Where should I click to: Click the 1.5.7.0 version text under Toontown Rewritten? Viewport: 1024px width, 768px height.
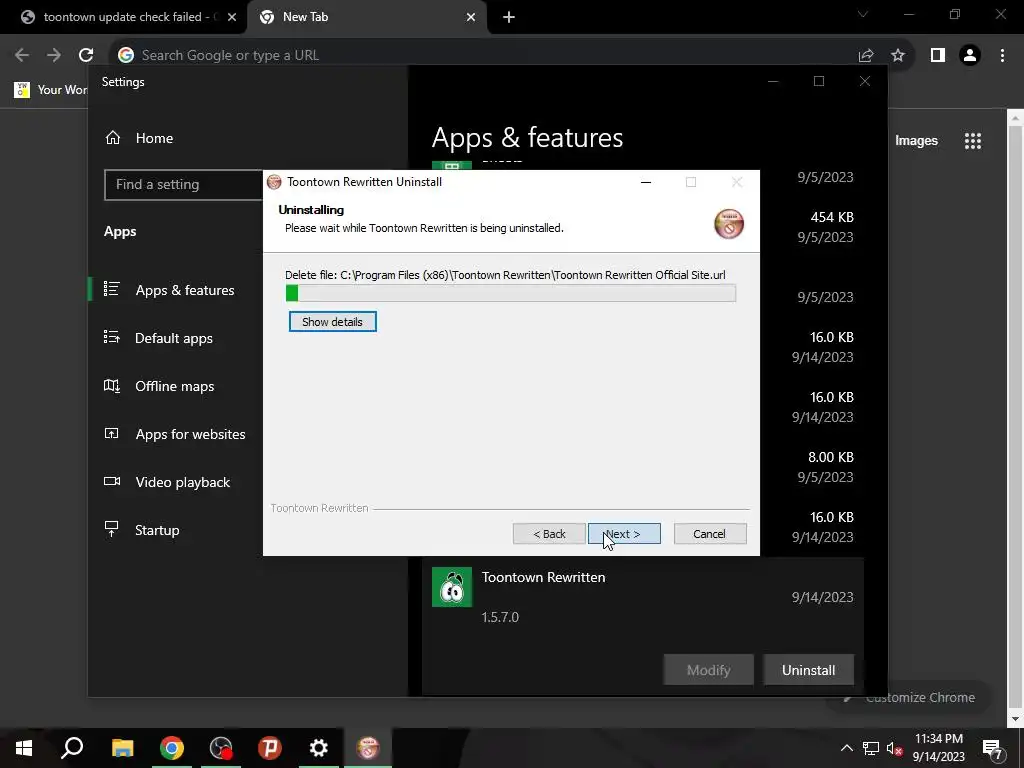[500, 617]
